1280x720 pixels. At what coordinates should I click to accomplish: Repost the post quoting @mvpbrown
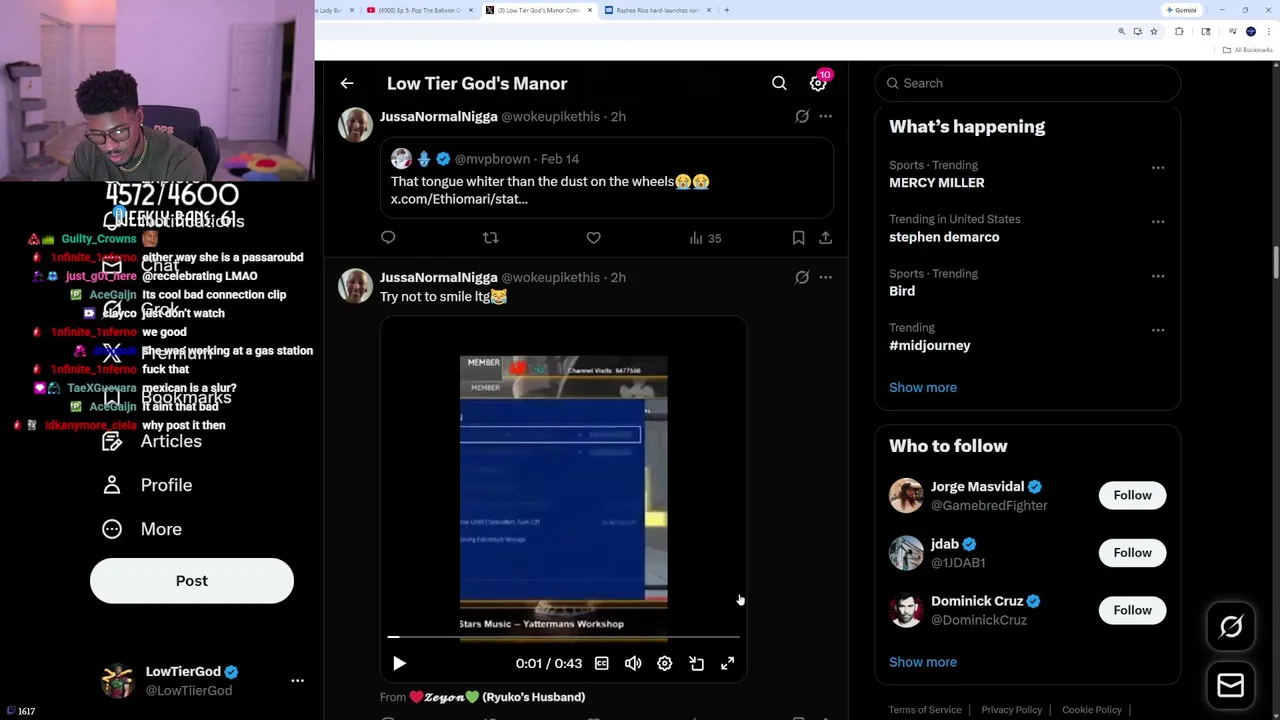coord(490,238)
